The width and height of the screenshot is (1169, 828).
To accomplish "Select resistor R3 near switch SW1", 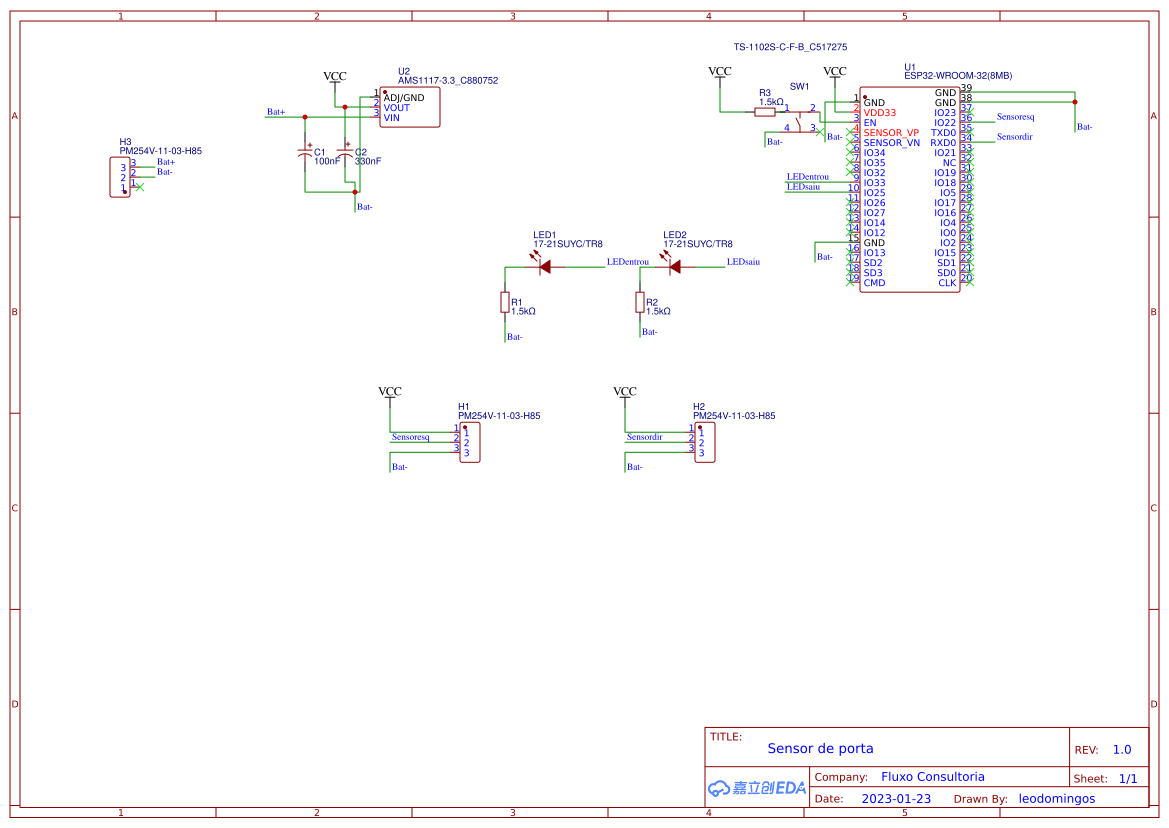I will (765, 112).
